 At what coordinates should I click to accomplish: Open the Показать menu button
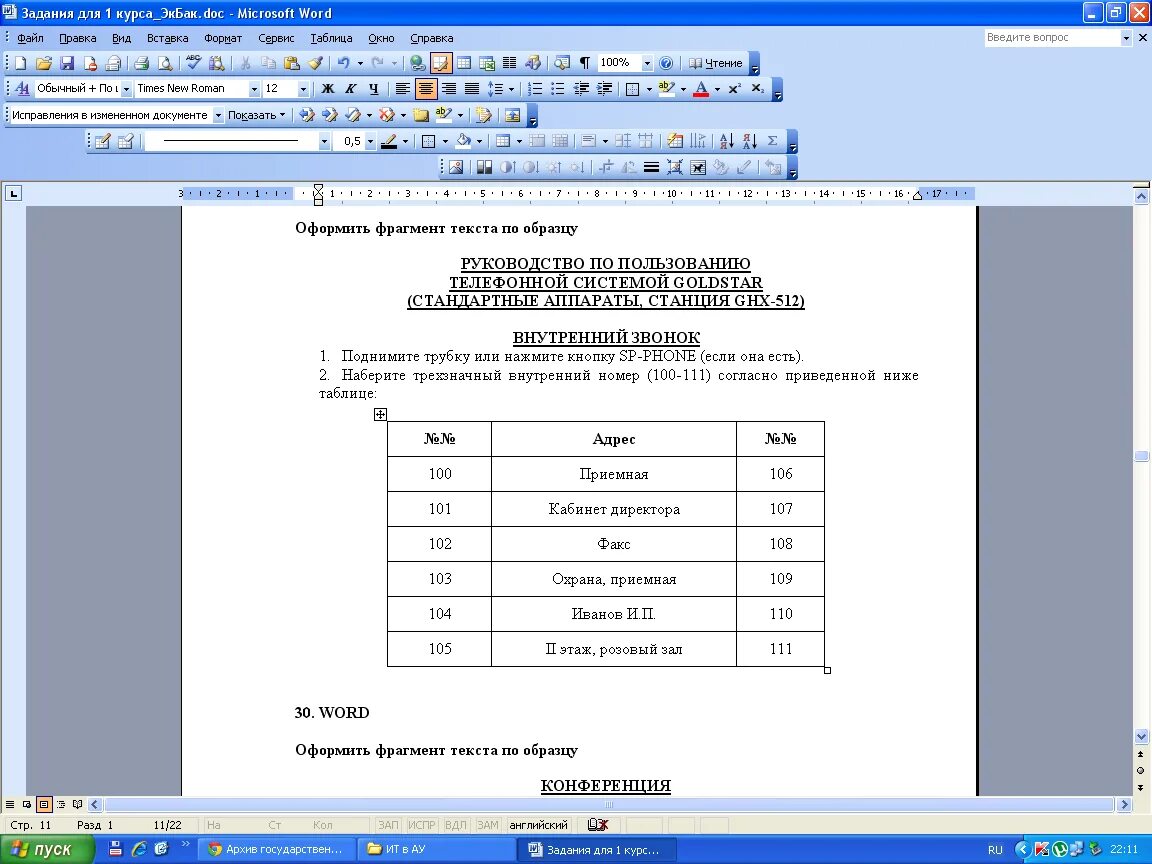256,115
